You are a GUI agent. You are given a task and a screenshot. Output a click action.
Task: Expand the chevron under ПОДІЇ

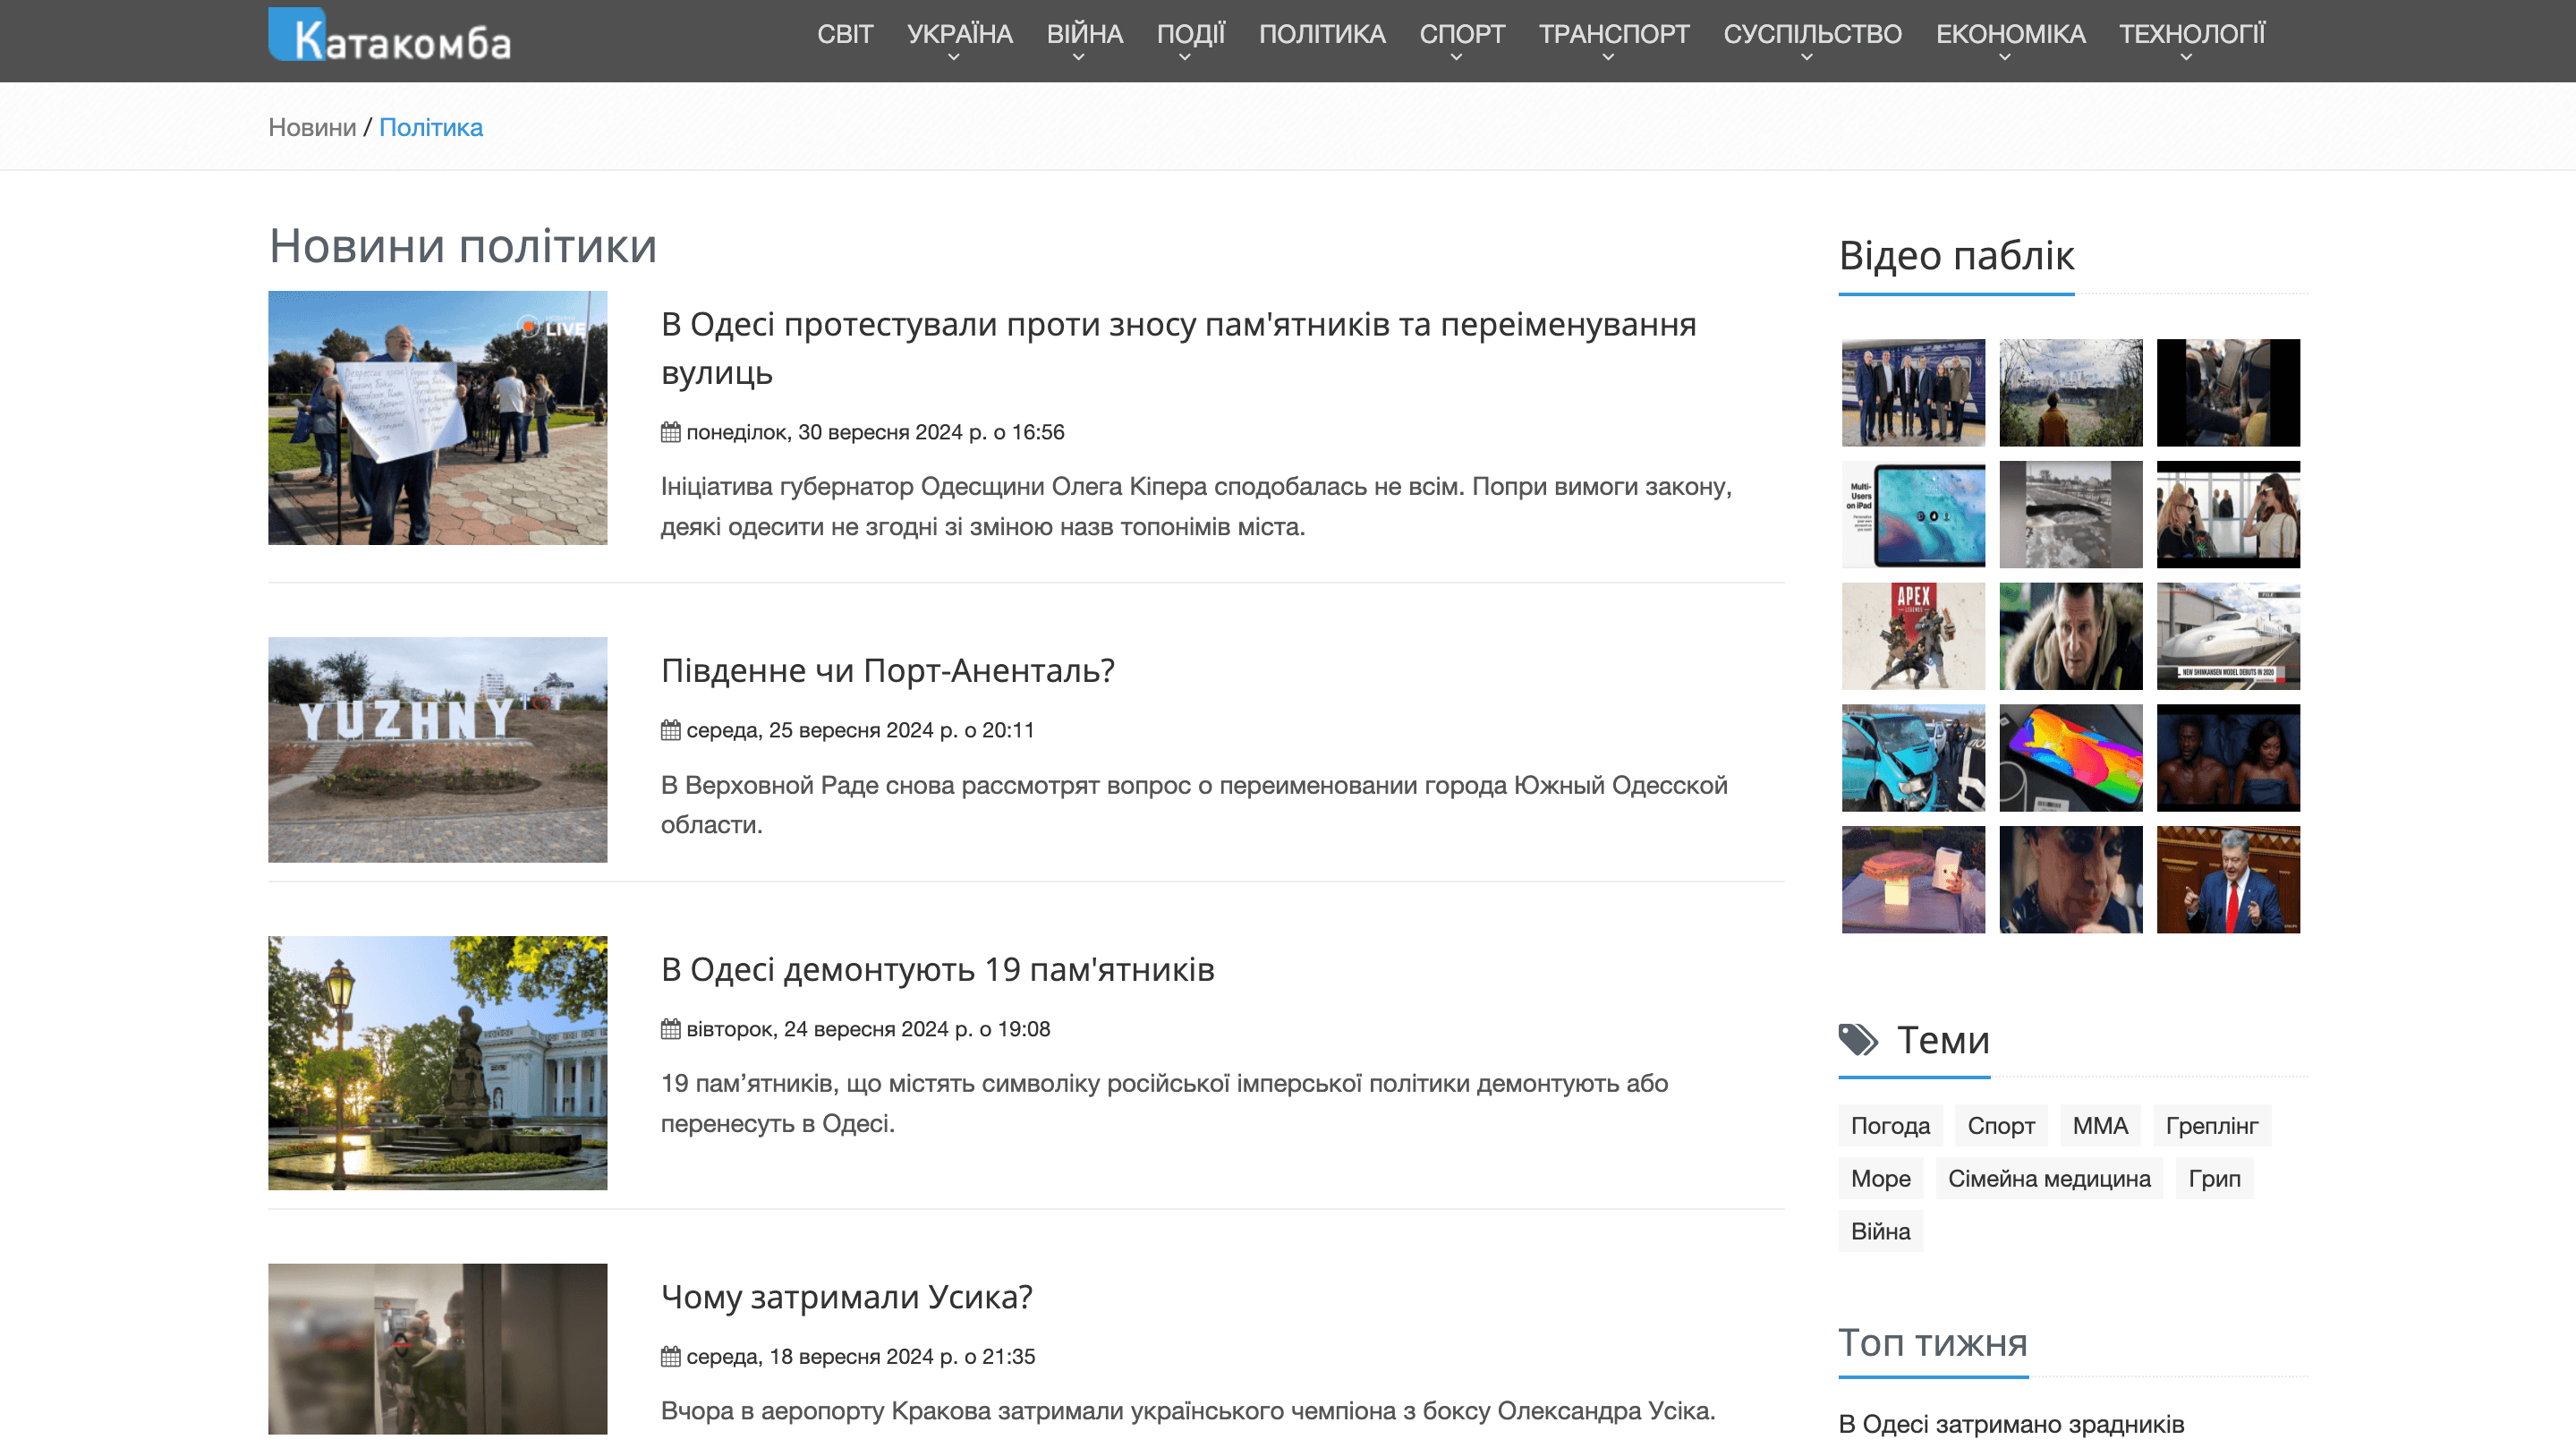point(1185,58)
